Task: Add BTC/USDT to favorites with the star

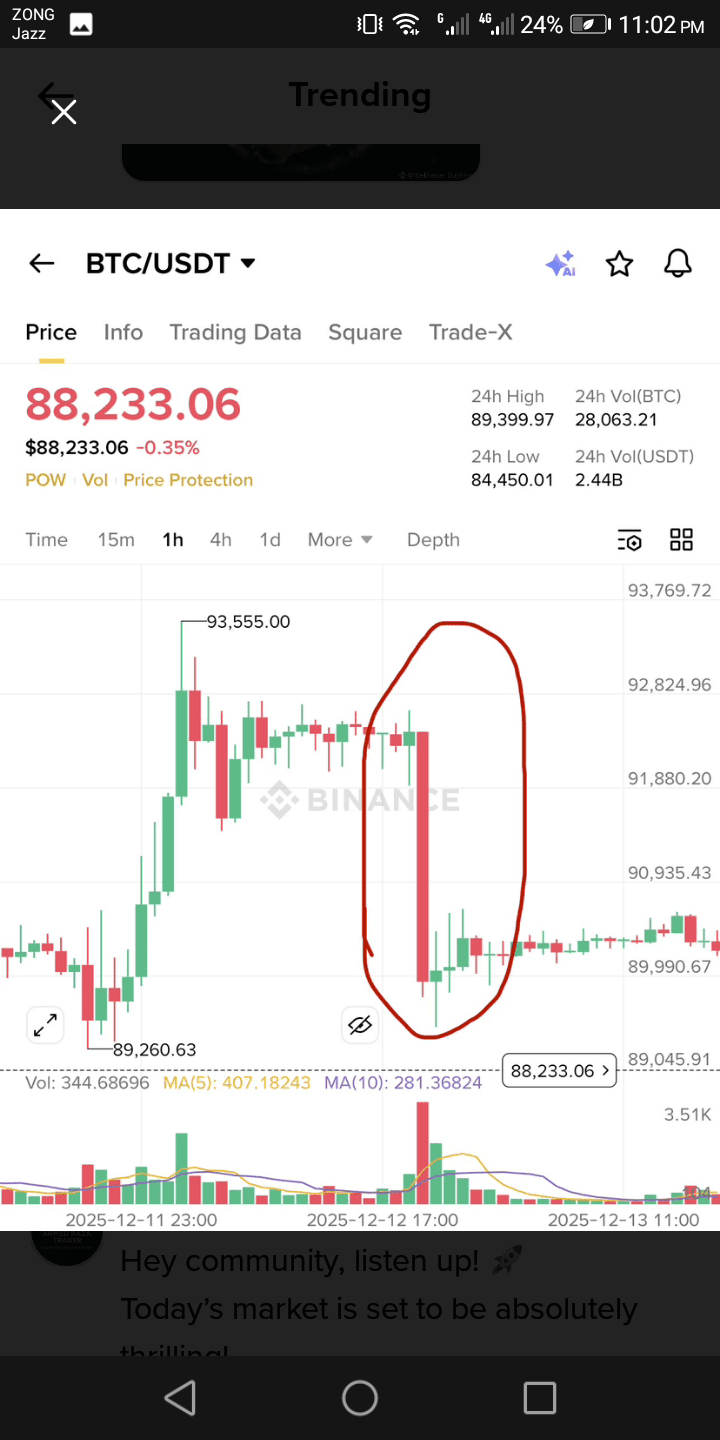Action: 620,264
